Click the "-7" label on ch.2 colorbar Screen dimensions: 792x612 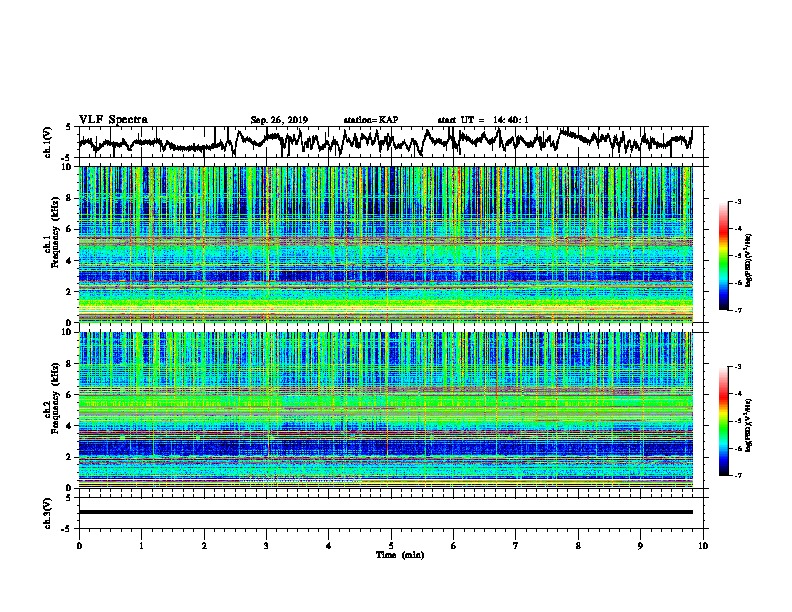738,475
